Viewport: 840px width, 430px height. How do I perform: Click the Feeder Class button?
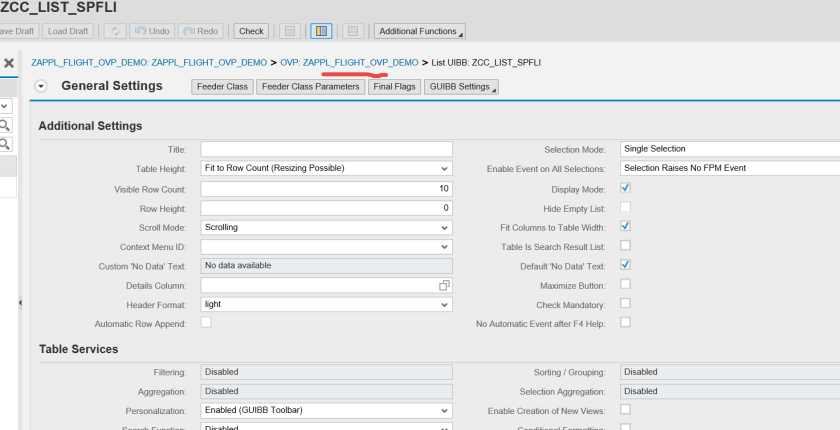point(222,87)
